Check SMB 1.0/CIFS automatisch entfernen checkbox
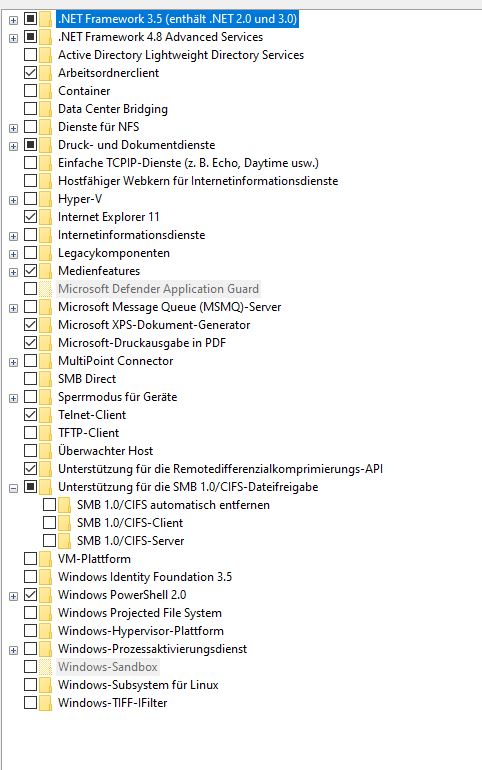 (49, 505)
